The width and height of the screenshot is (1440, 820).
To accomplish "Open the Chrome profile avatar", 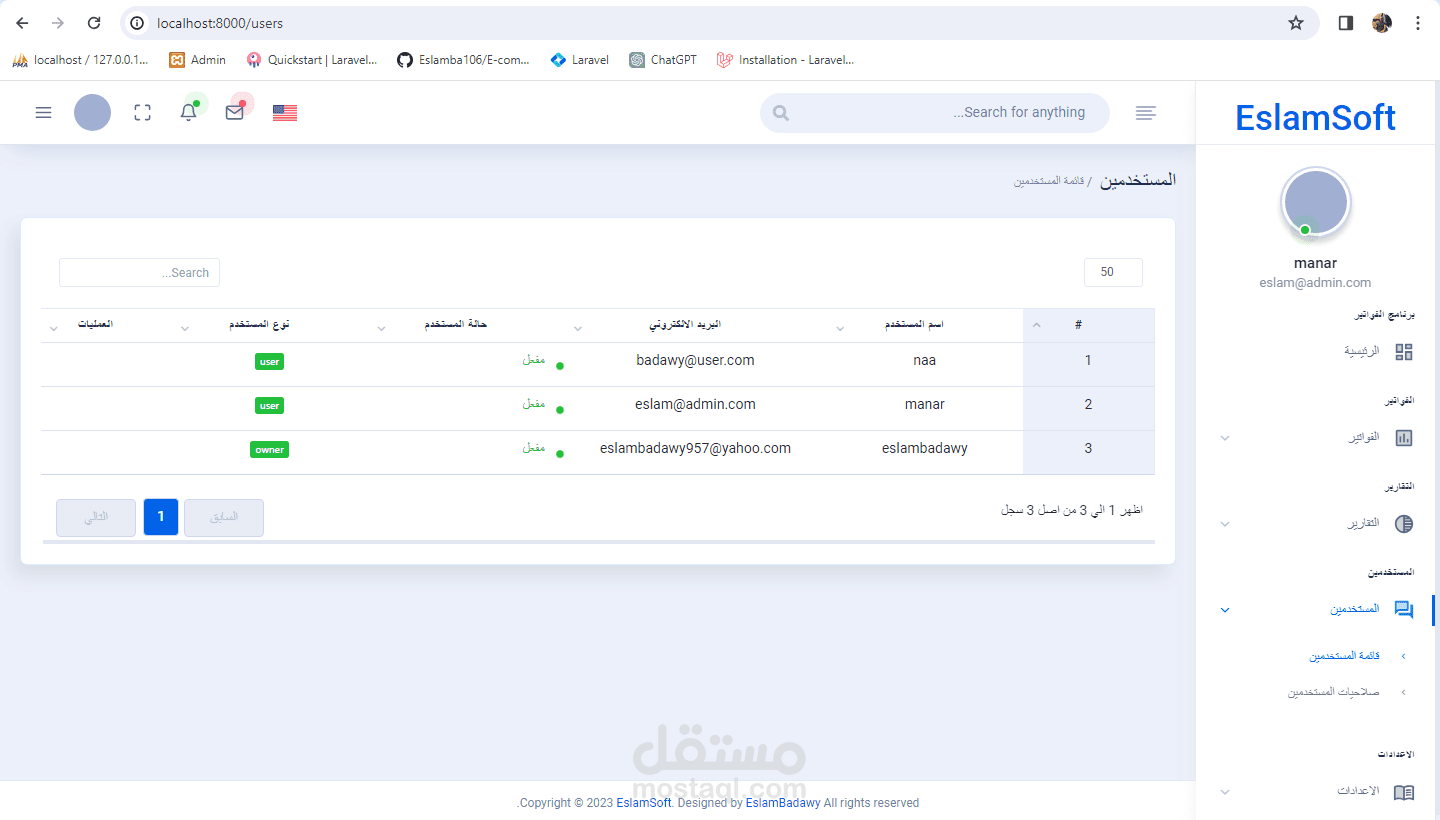I will tap(1382, 23).
